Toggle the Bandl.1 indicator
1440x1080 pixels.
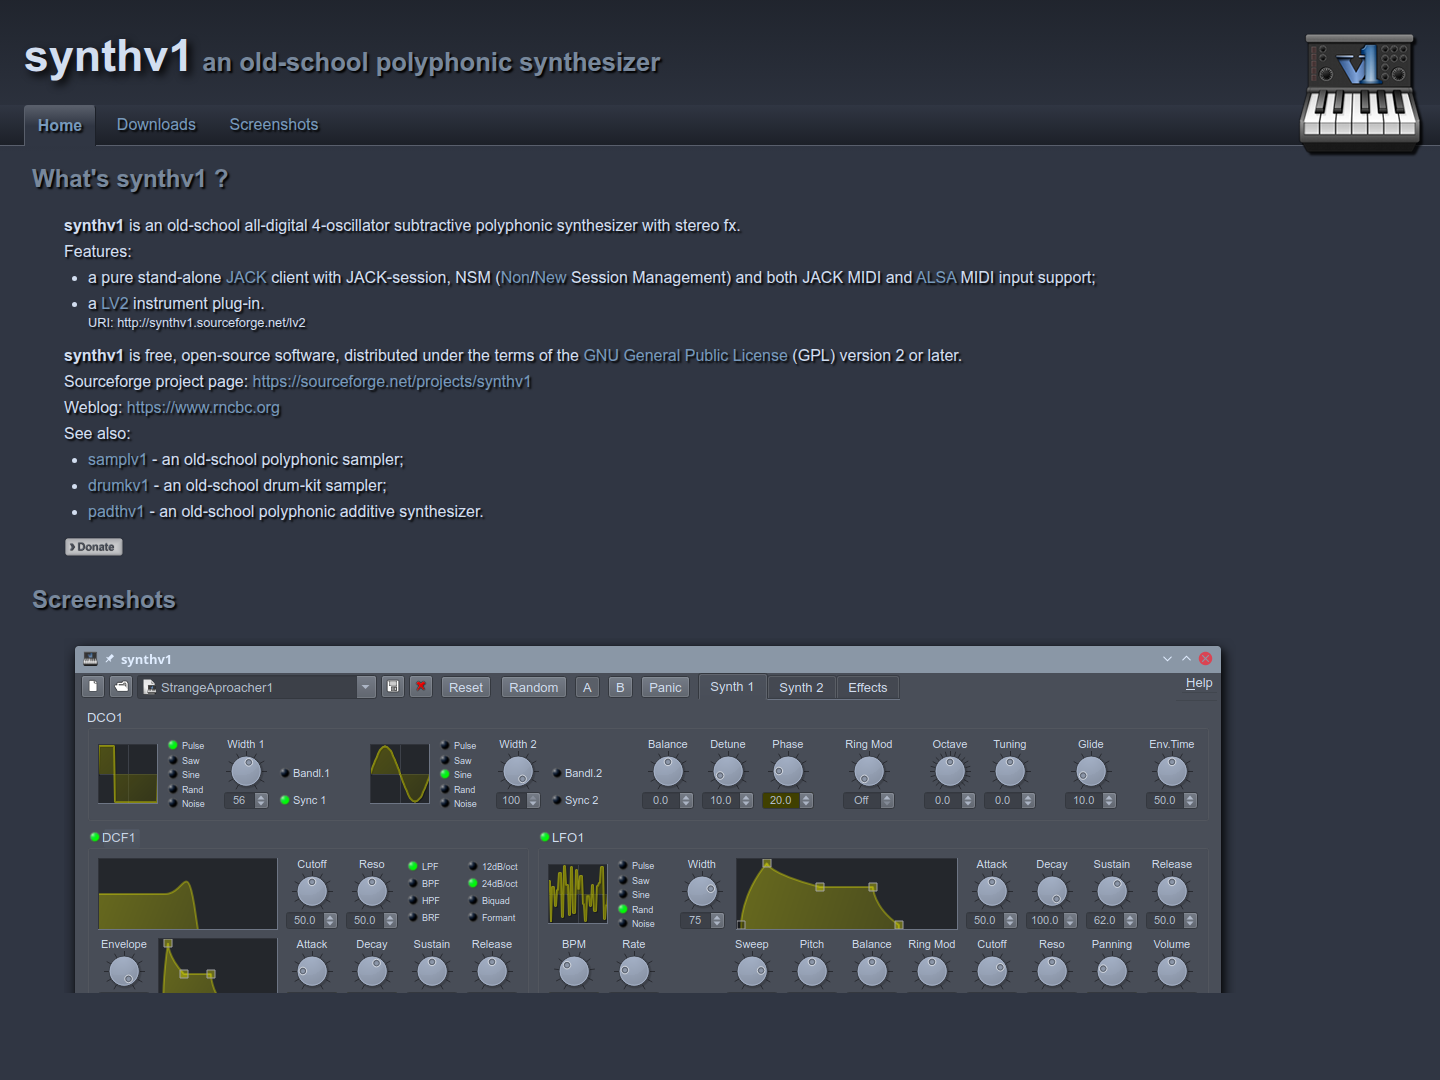tap(305, 773)
